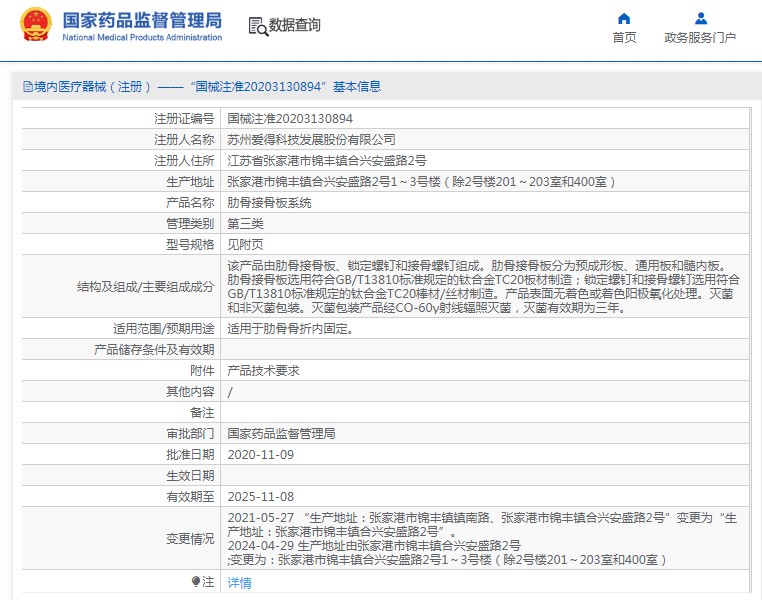Screen dimensions: 762x600
Task: Click the 附件 row label
Action: [202, 371]
